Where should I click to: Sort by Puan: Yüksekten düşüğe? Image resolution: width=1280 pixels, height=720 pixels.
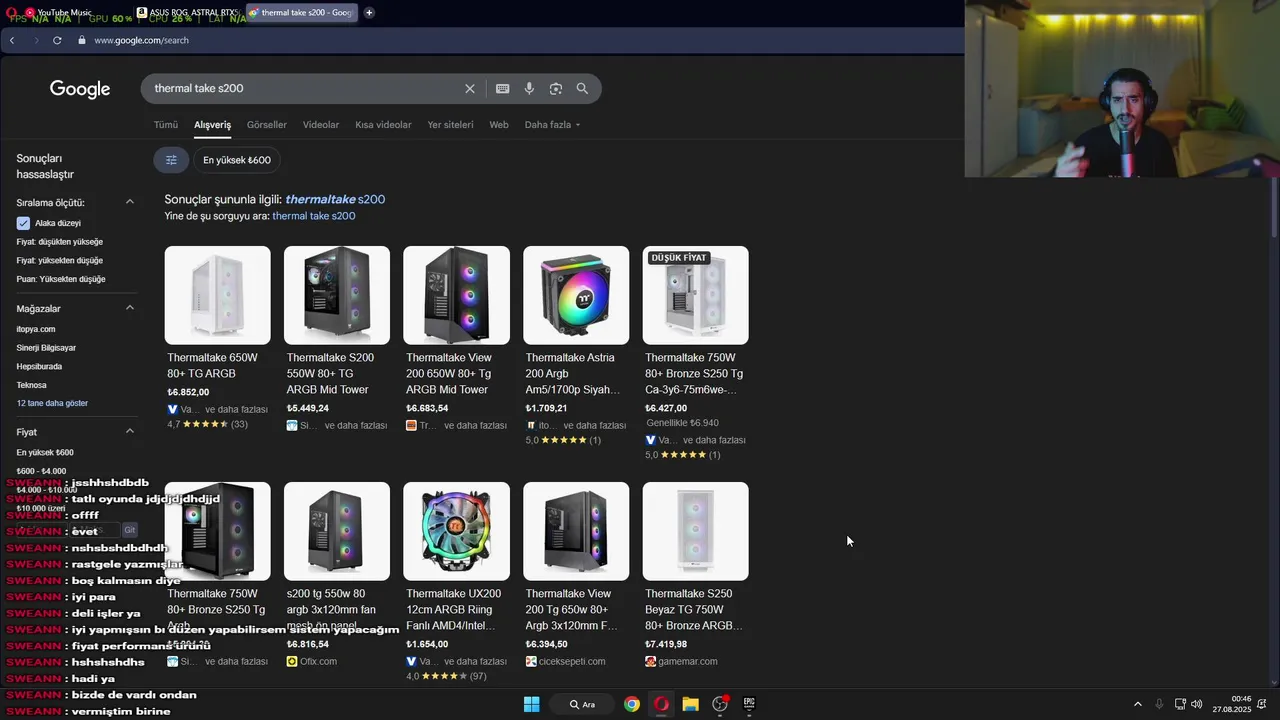point(61,279)
